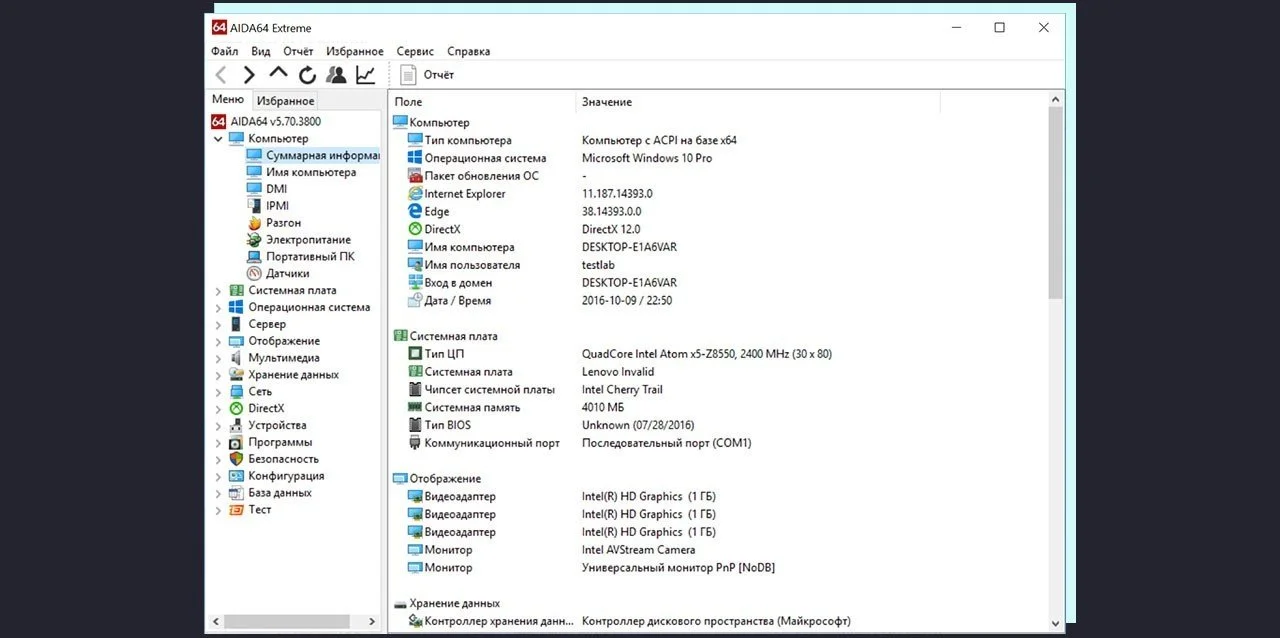Expand Операционная система tree node
The width and height of the screenshot is (1280, 638).
pyautogui.click(x=218, y=308)
